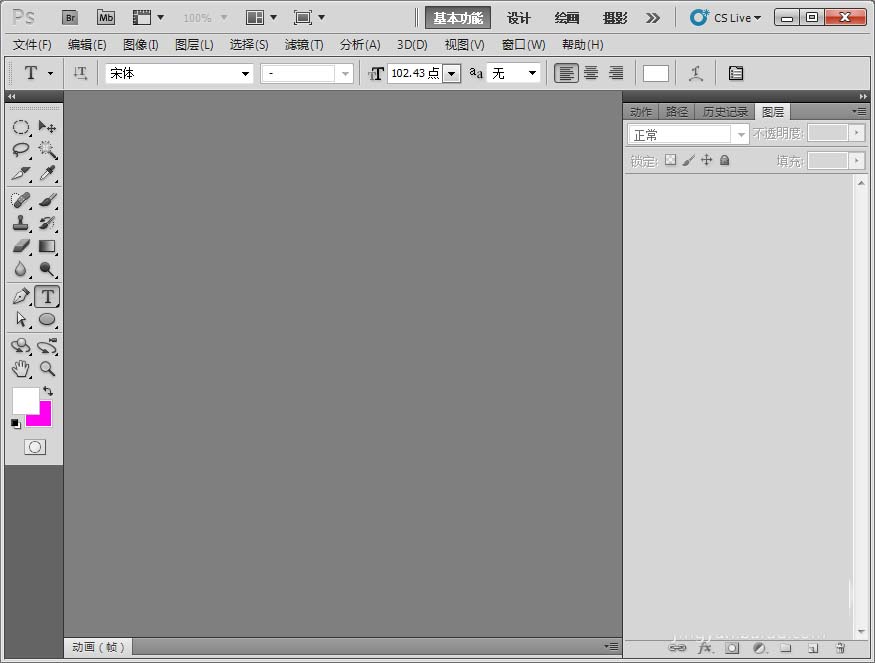Select the Zoom magnifier tool
The image size is (875, 663).
[x=47, y=369]
